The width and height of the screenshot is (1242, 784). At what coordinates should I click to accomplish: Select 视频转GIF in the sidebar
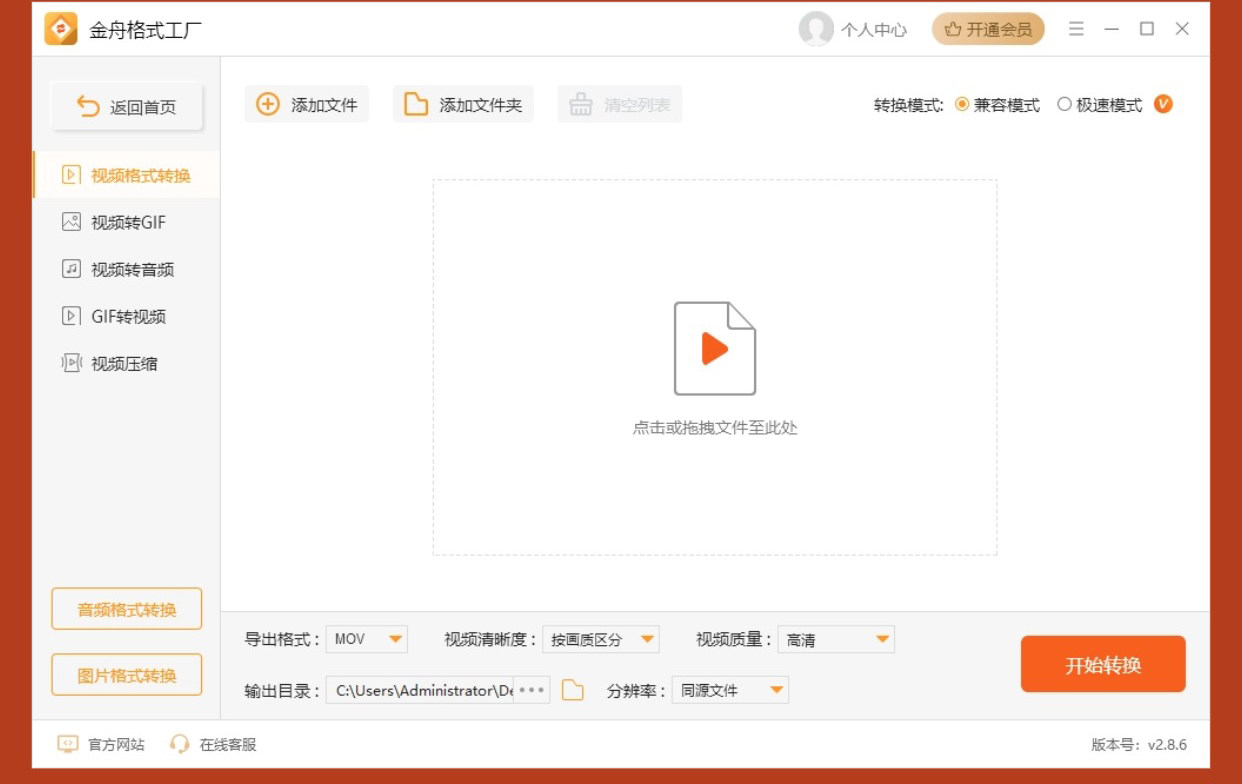pyautogui.click(x=127, y=222)
